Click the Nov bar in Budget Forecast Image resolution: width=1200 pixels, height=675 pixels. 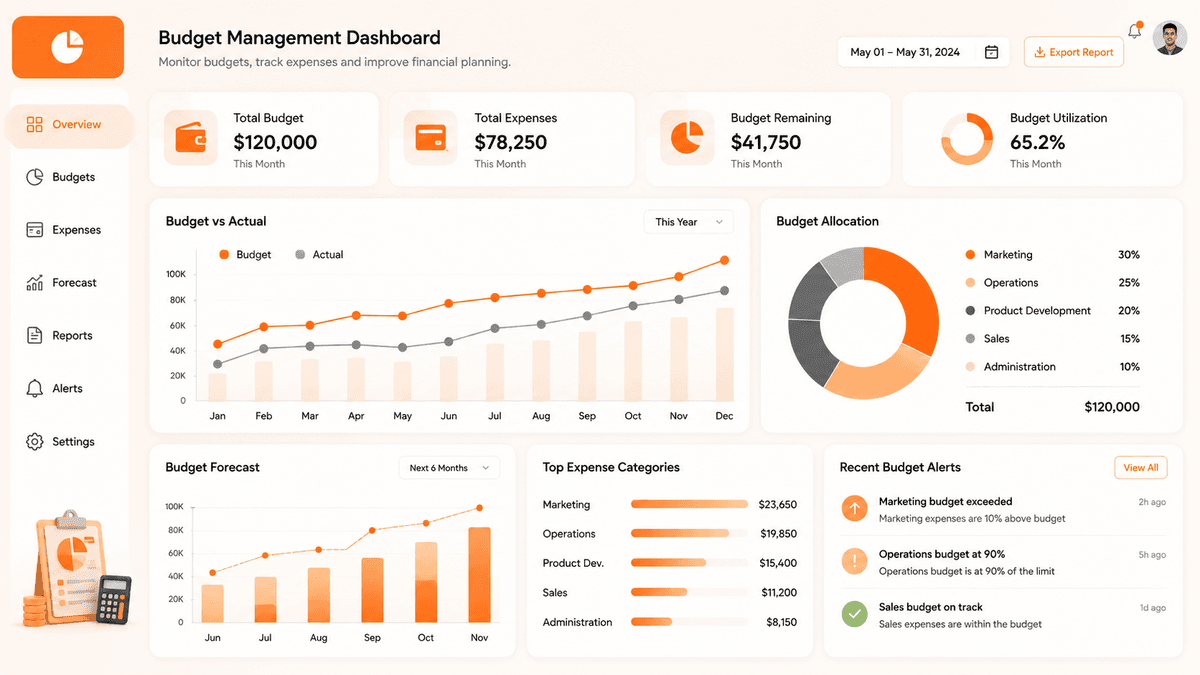[x=479, y=574]
